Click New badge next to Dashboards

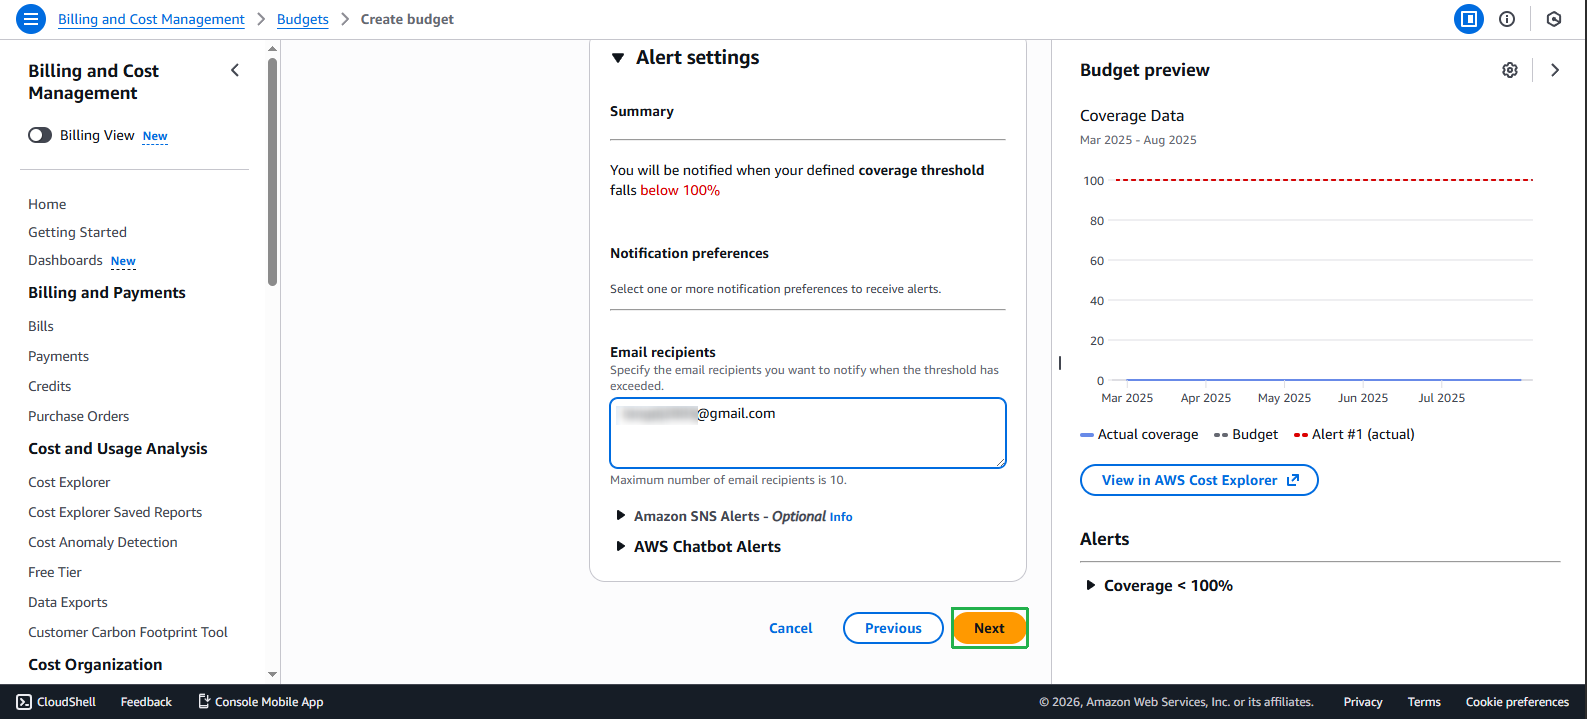pos(123,261)
